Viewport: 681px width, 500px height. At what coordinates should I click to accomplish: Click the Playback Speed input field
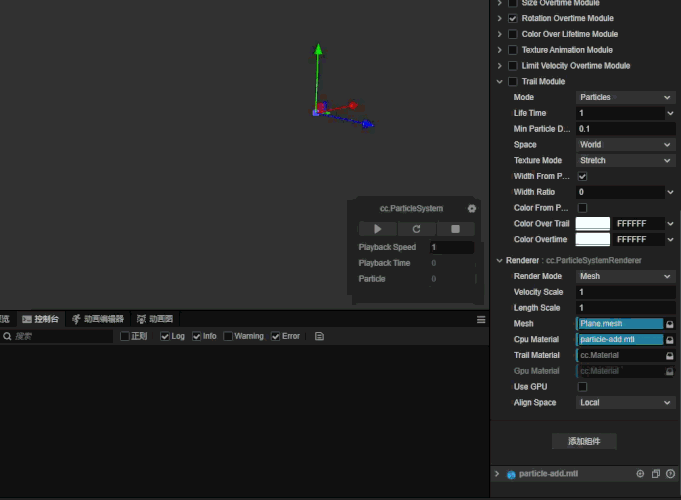point(452,247)
